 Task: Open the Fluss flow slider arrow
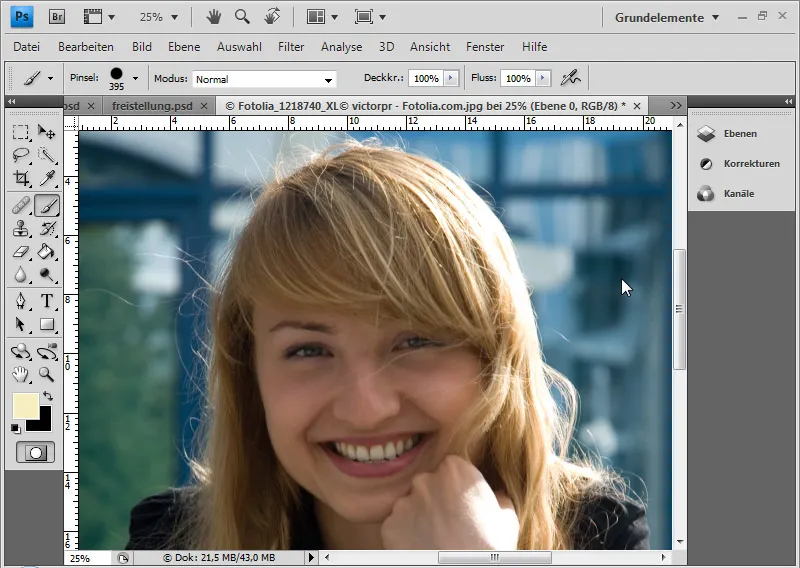point(543,78)
